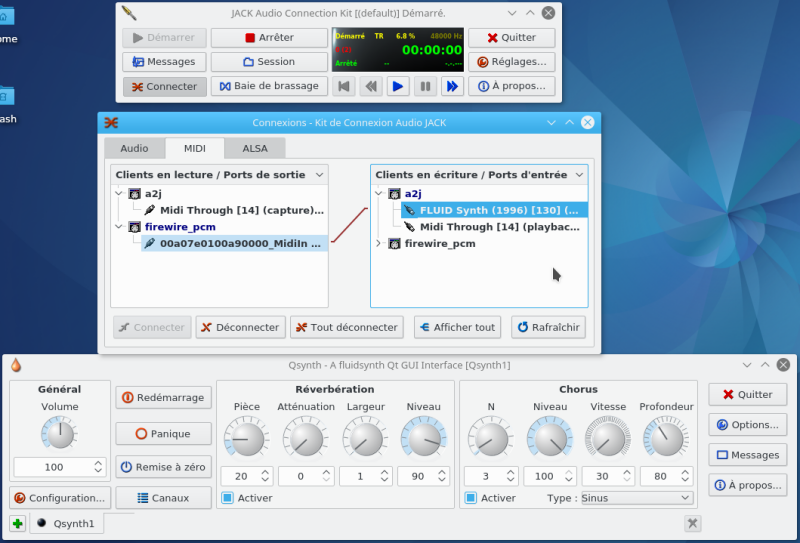
Task: Disconnect selected ports with Déconnecter
Action: (x=240, y=327)
